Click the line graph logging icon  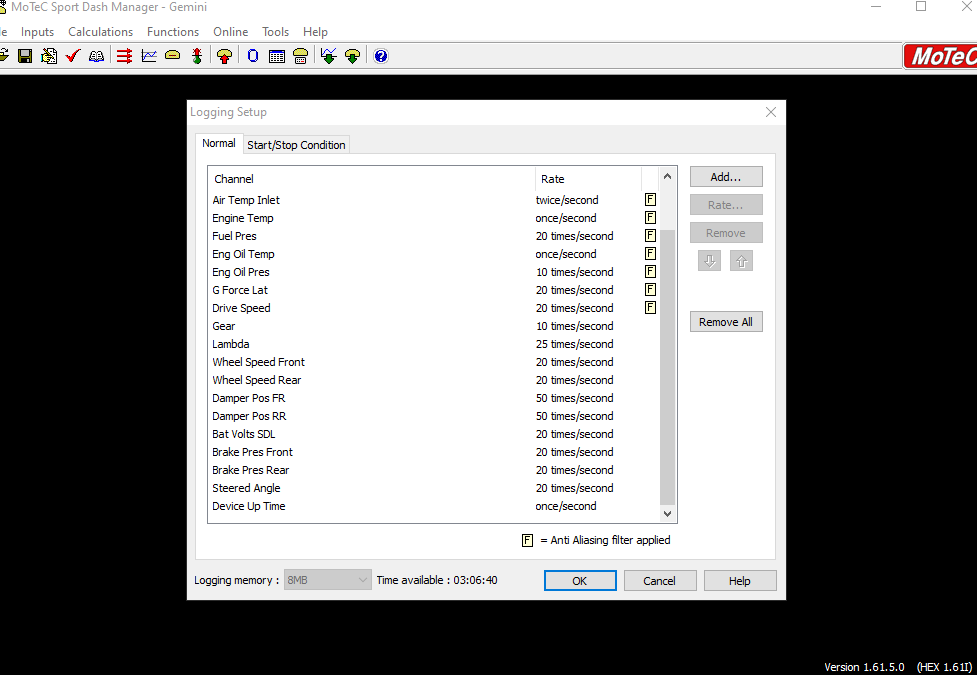(x=149, y=56)
